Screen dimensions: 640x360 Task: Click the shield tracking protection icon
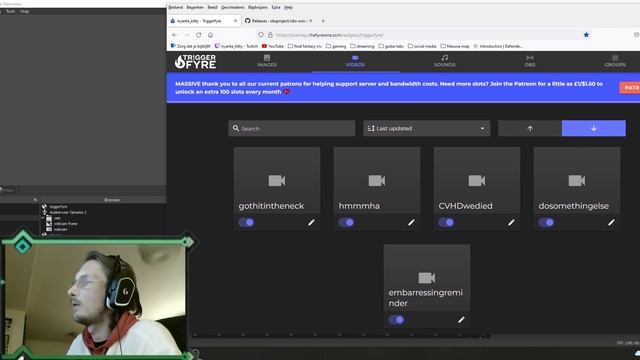[x=261, y=35]
